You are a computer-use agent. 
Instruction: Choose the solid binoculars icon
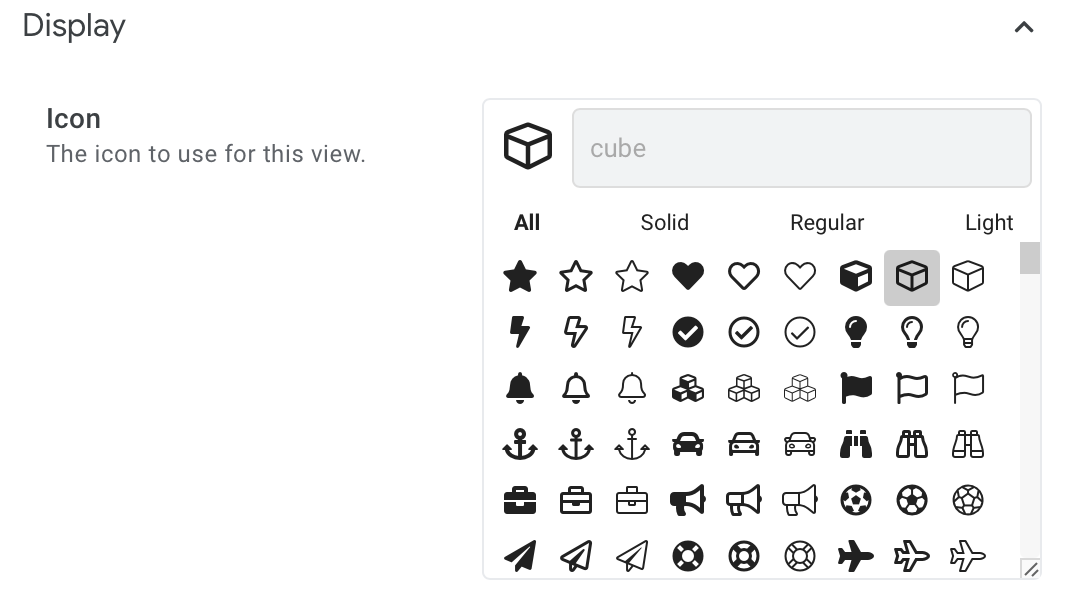[x=856, y=444]
